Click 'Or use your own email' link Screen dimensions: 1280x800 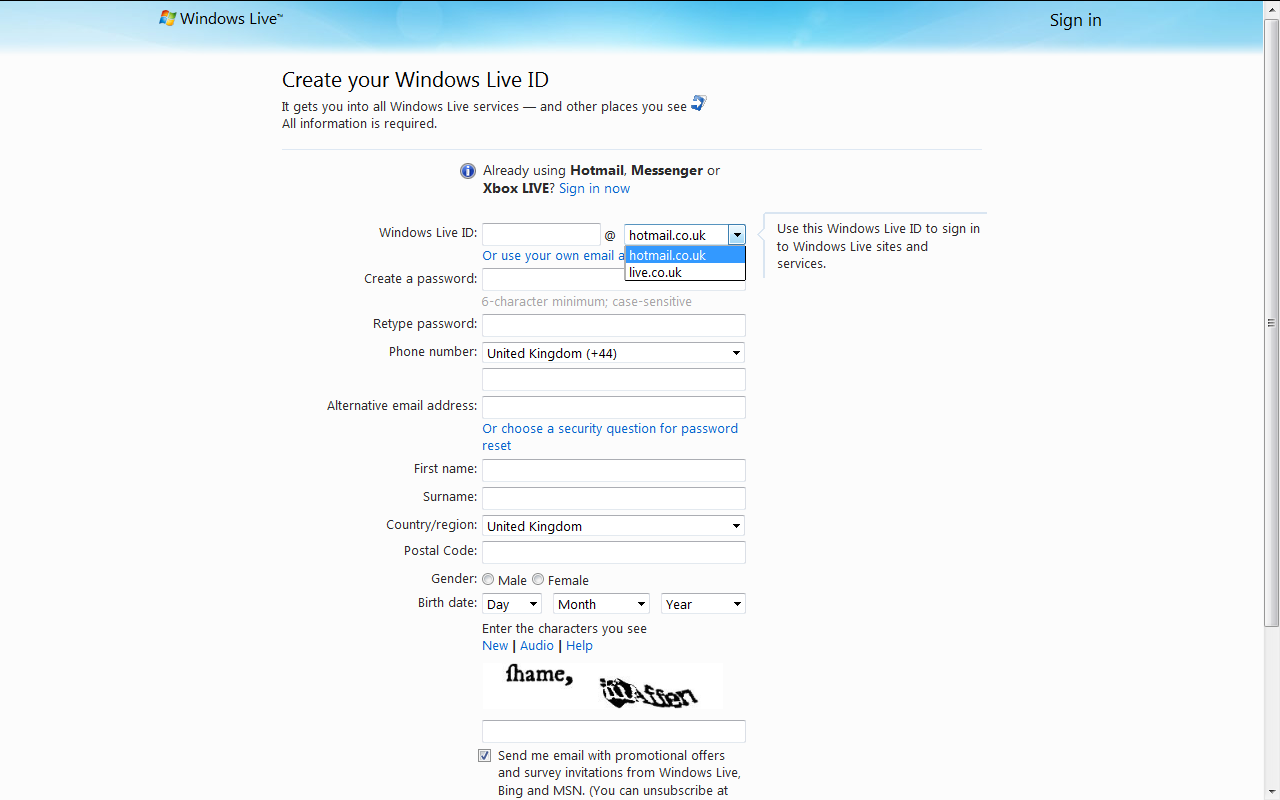click(x=553, y=255)
